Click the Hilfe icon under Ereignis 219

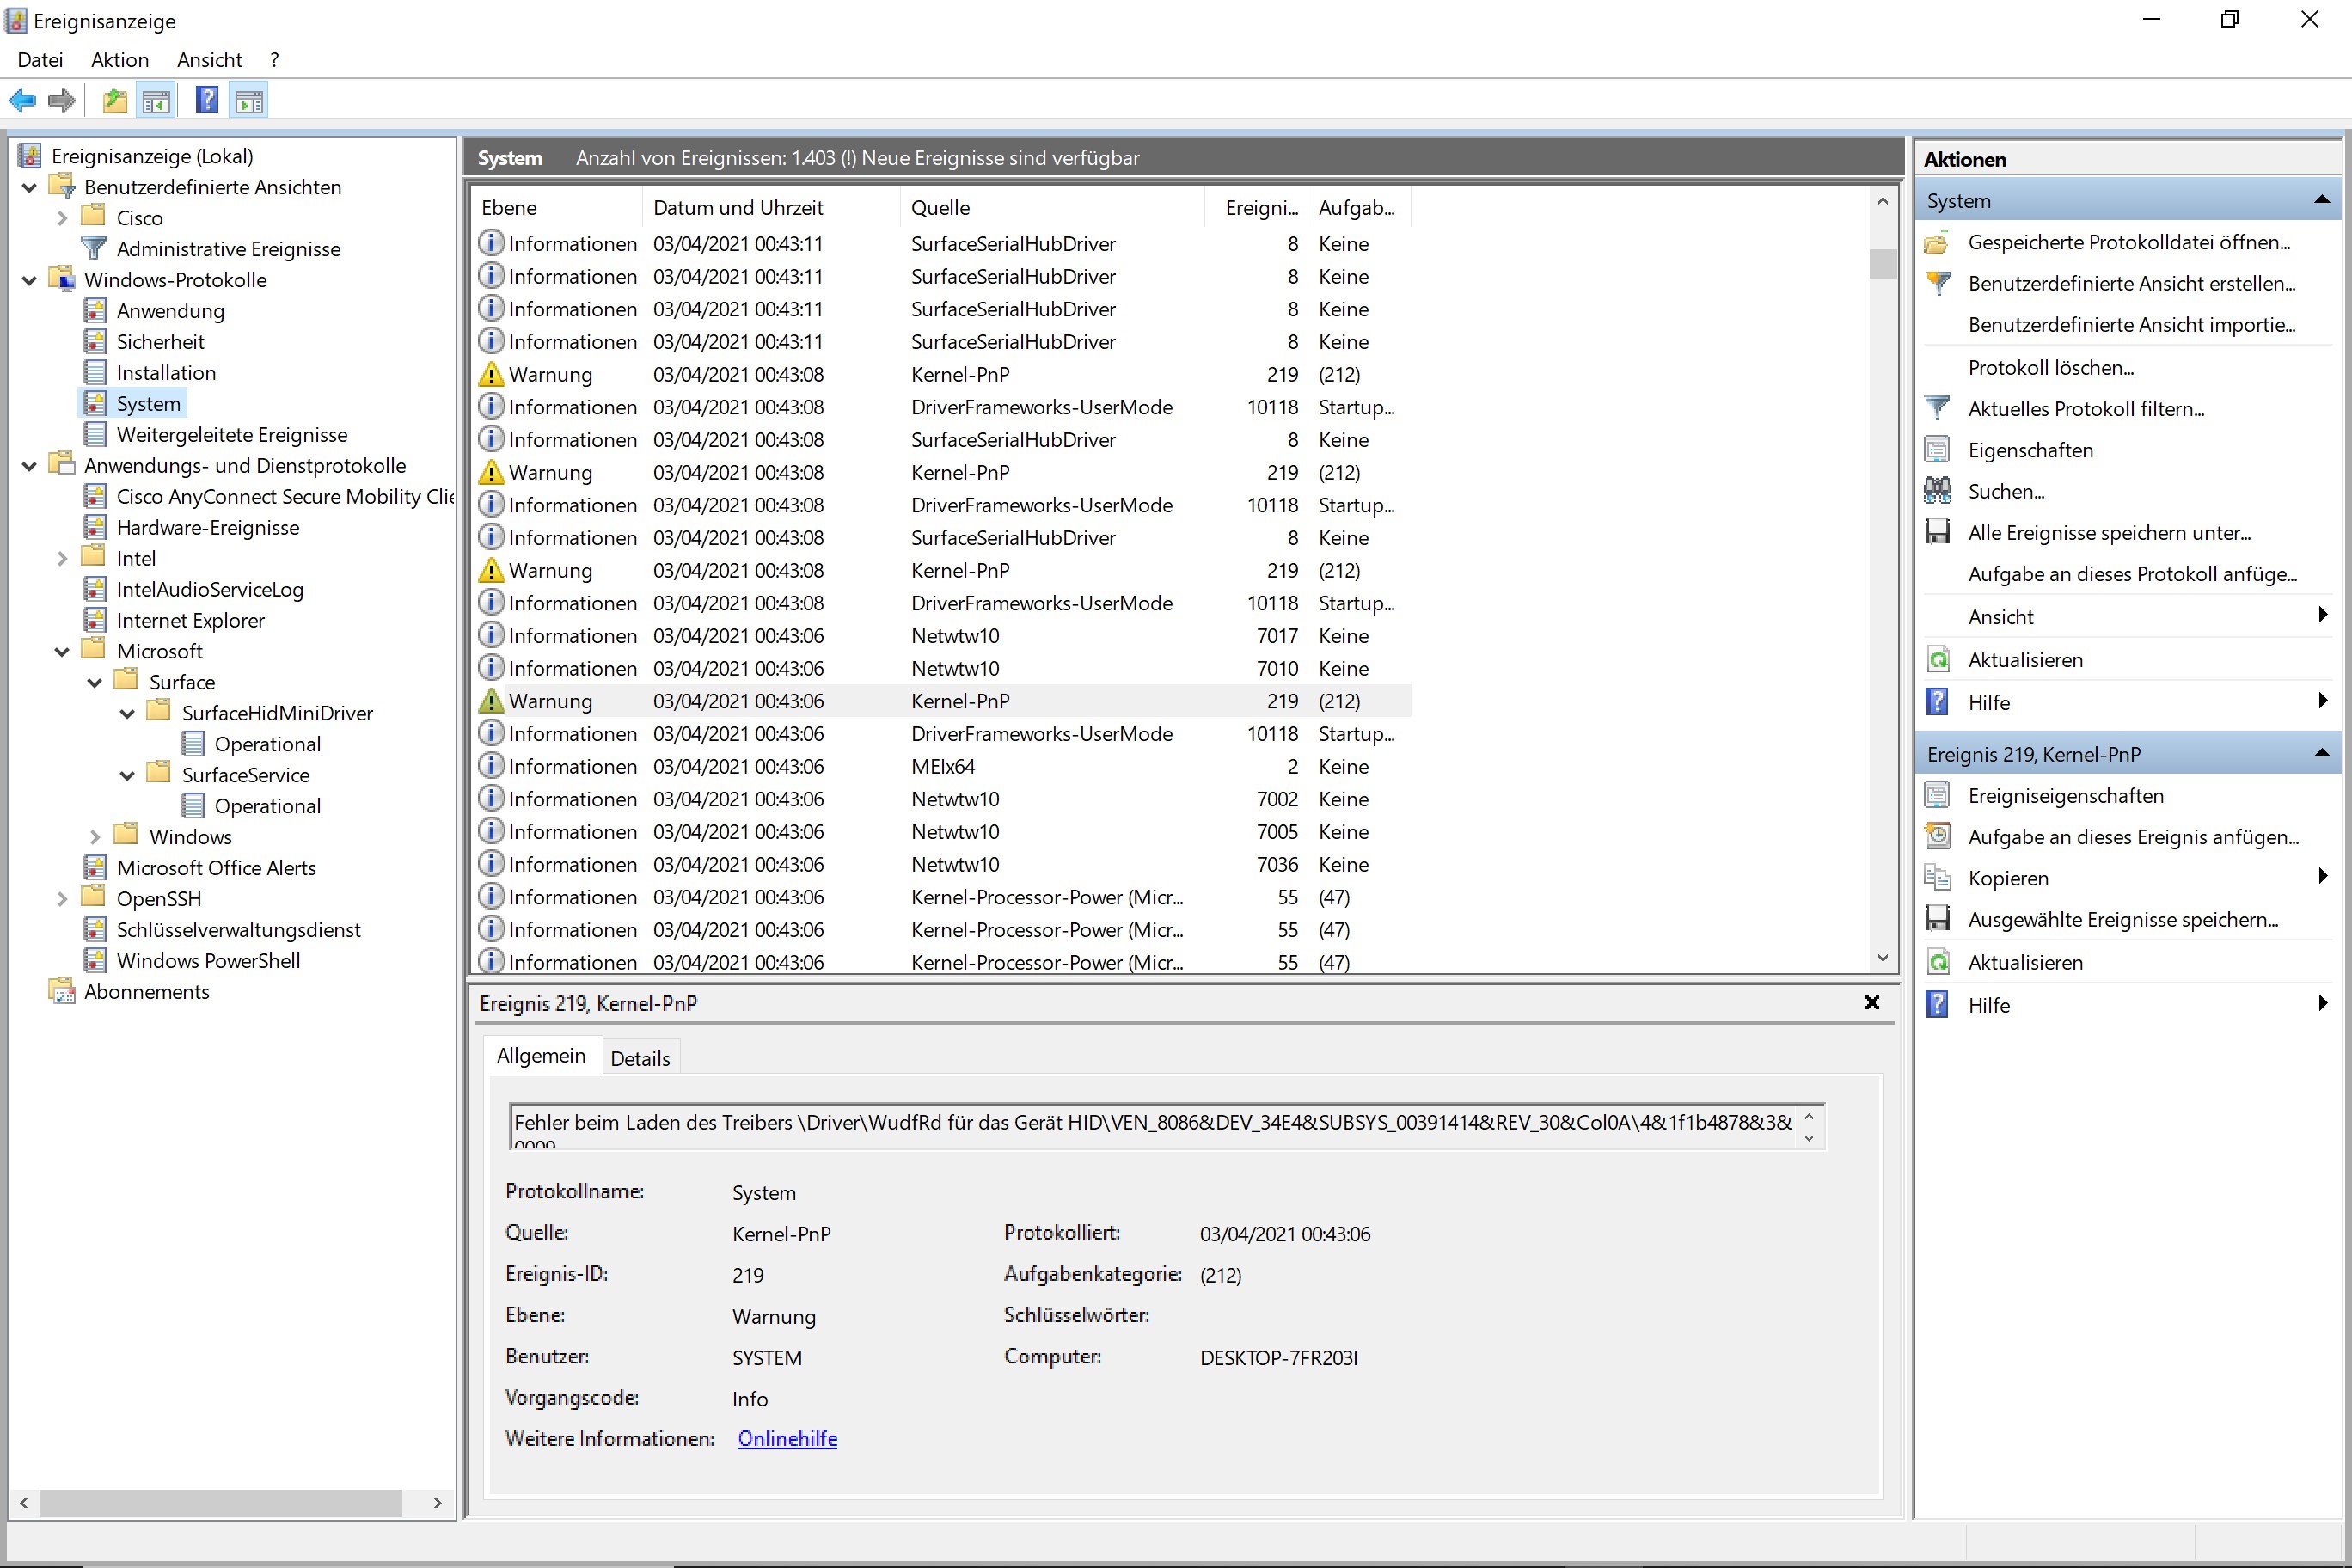coord(1937,1005)
